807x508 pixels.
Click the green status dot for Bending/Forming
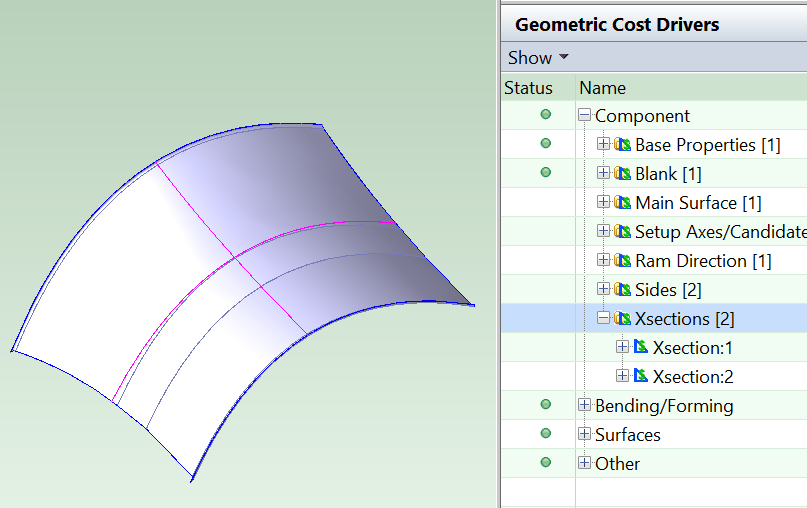coord(545,405)
